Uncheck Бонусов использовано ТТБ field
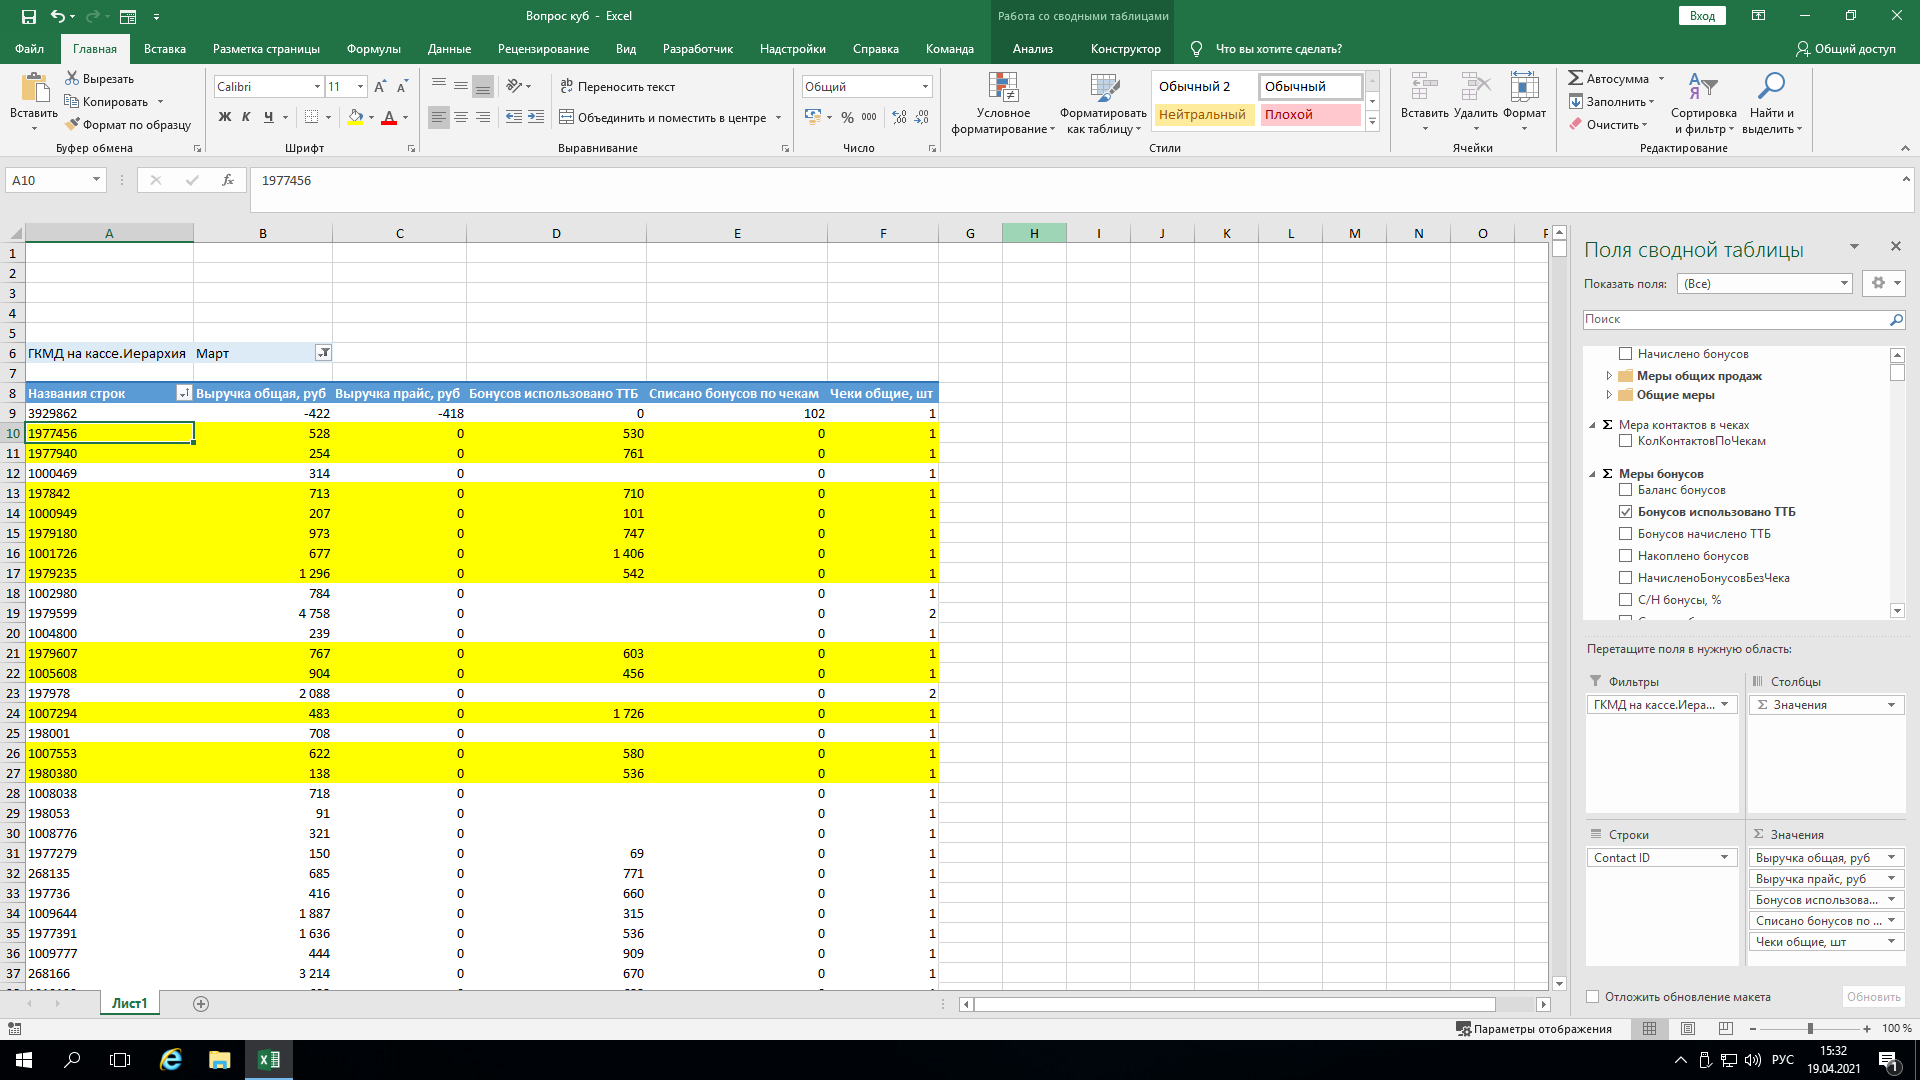Image resolution: width=1920 pixels, height=1080 pixels. tap(1625, 512)
